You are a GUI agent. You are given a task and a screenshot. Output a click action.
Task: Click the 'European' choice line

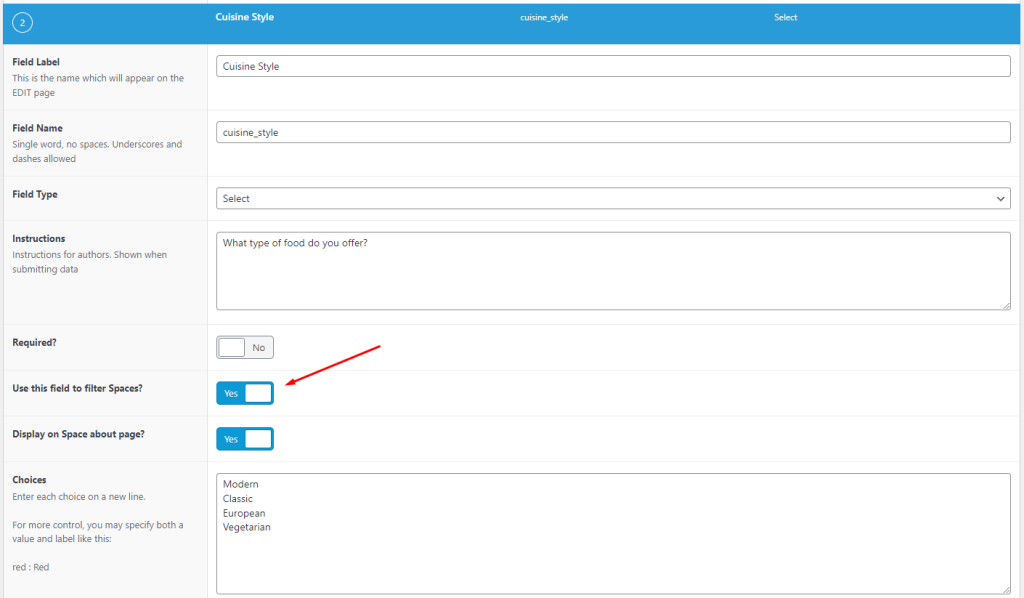coord(244,513)
